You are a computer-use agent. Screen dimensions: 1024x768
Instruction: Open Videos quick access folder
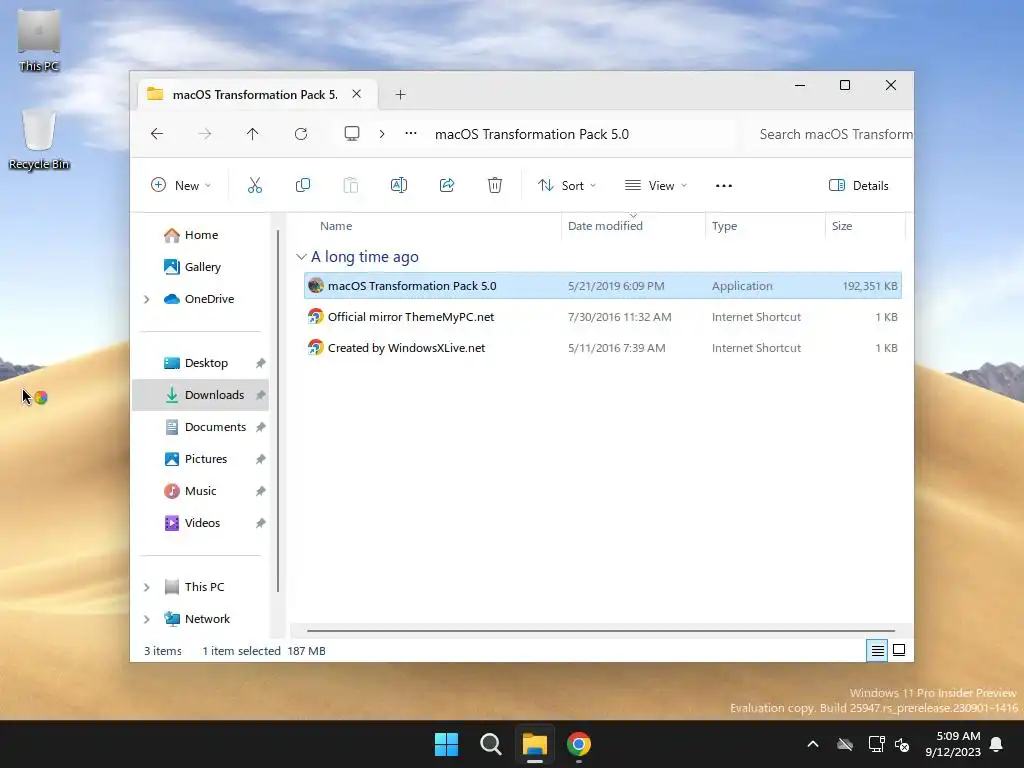pyautogui.click(x=202, y=523)
